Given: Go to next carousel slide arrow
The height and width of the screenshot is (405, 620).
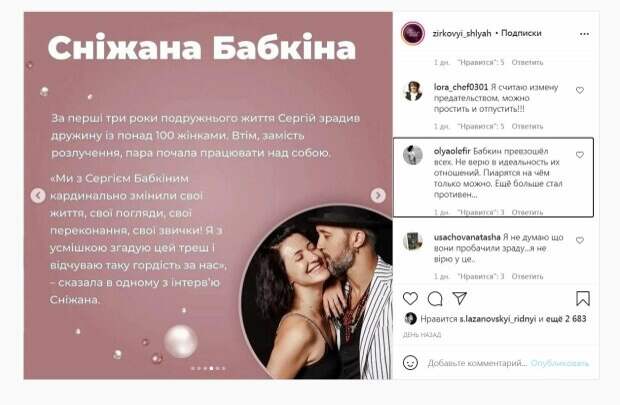Looking at the screenshot, I should pos(378,195).
